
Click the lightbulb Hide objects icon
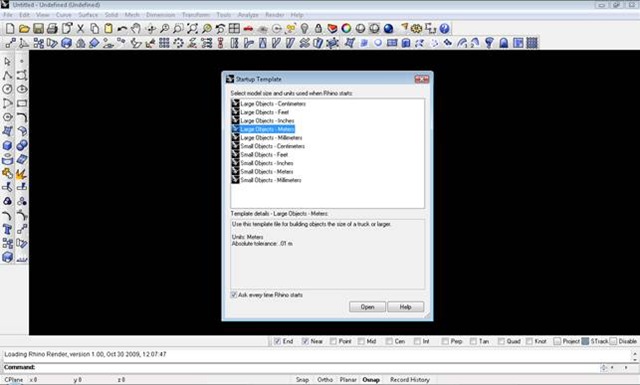coord(304,29)
